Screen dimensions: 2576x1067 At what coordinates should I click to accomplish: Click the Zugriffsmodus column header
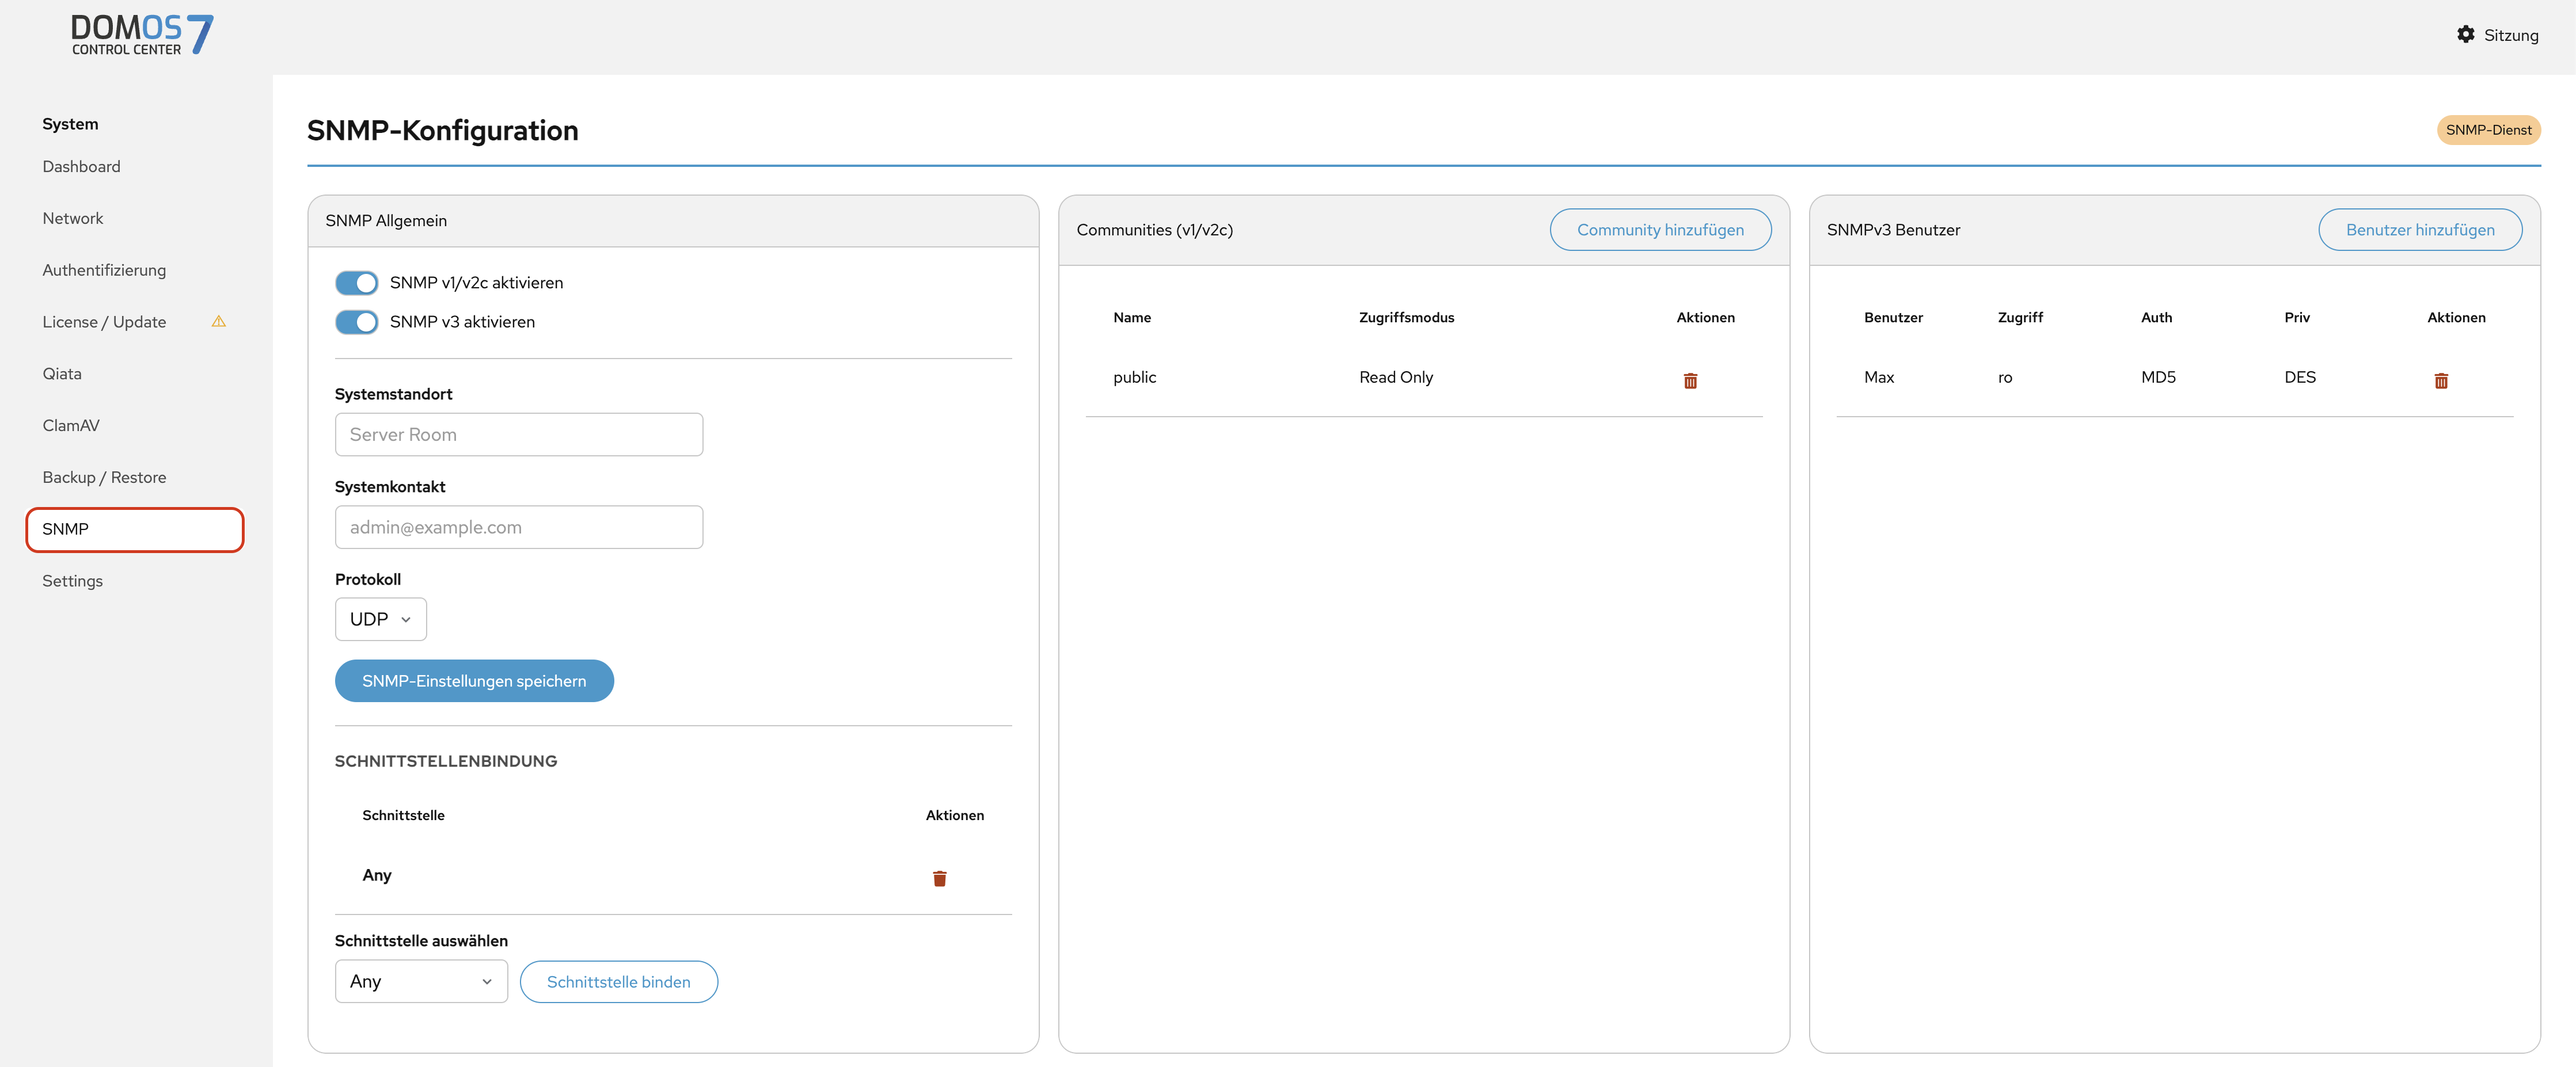[1406, 317]
